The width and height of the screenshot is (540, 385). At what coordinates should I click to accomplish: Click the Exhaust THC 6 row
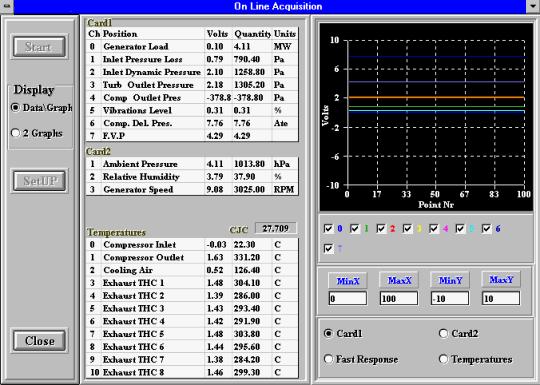coord(192,346)
